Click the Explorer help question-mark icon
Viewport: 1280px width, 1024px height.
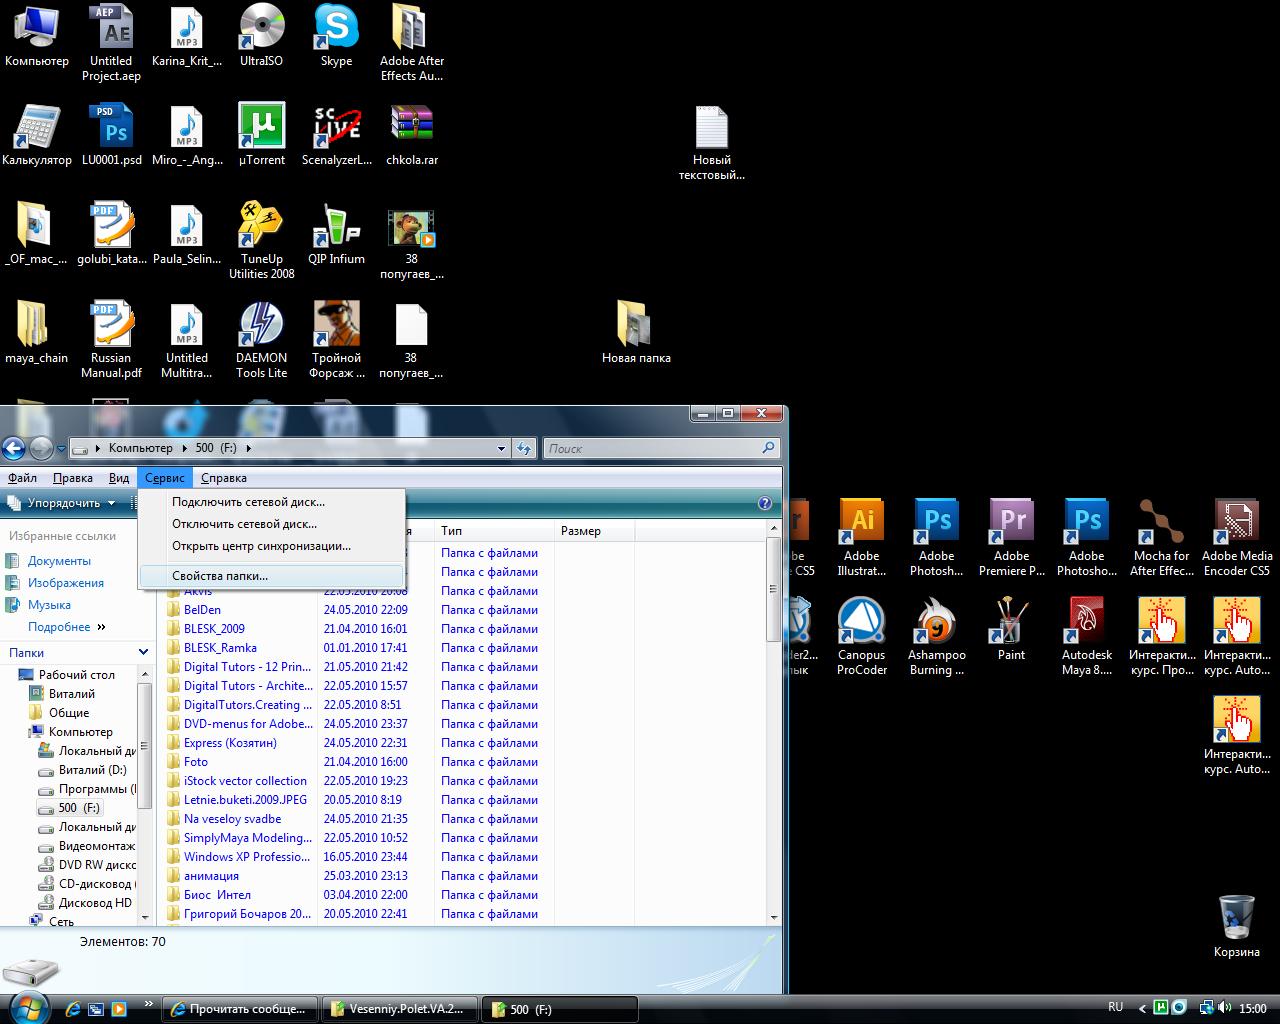click(x=765, y=503)
